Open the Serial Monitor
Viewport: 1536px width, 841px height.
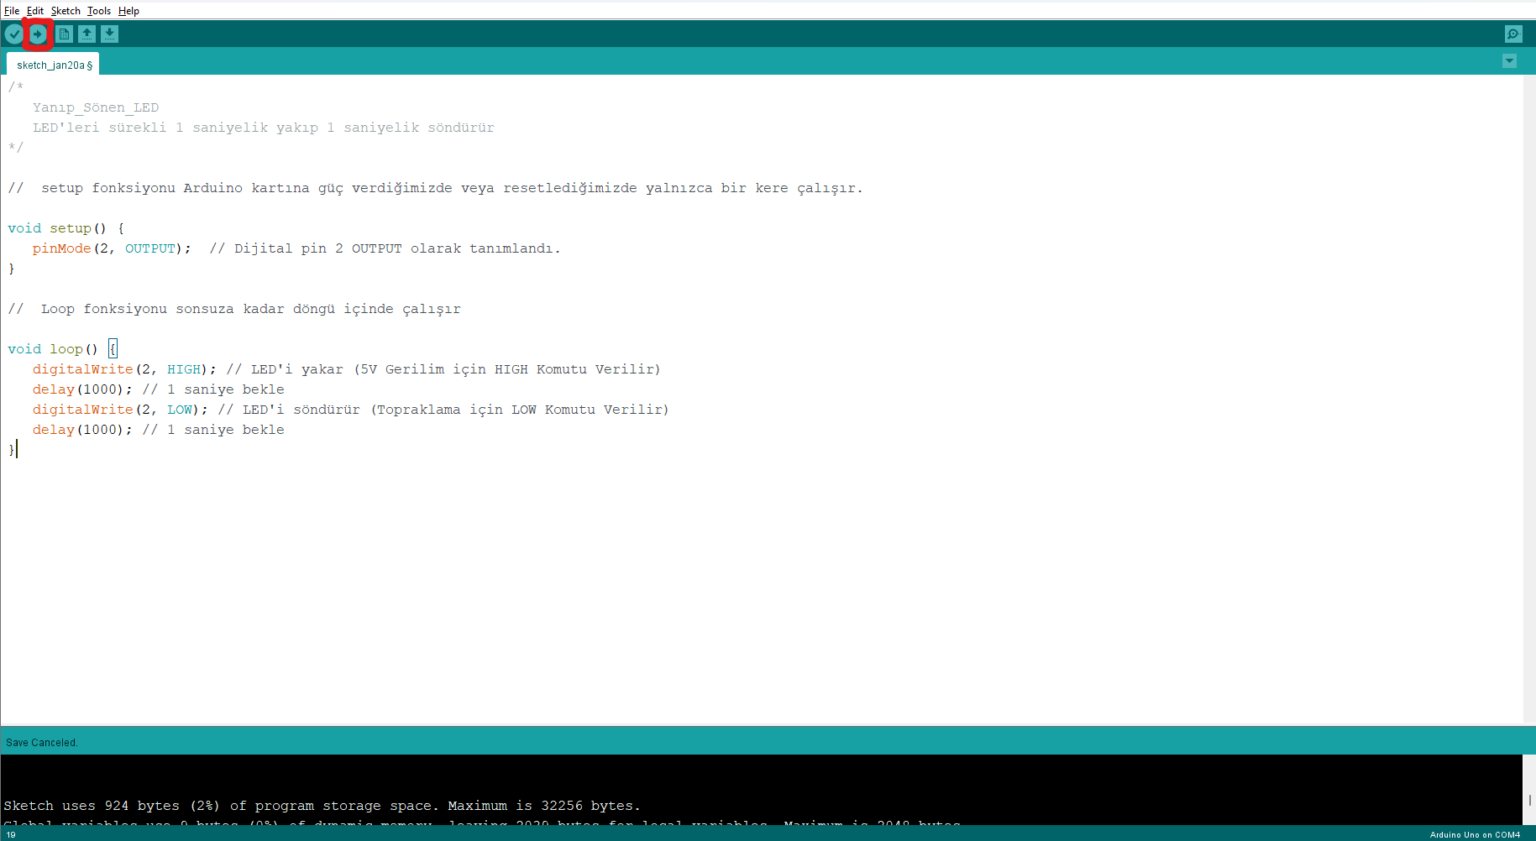tap(1513, 34)
